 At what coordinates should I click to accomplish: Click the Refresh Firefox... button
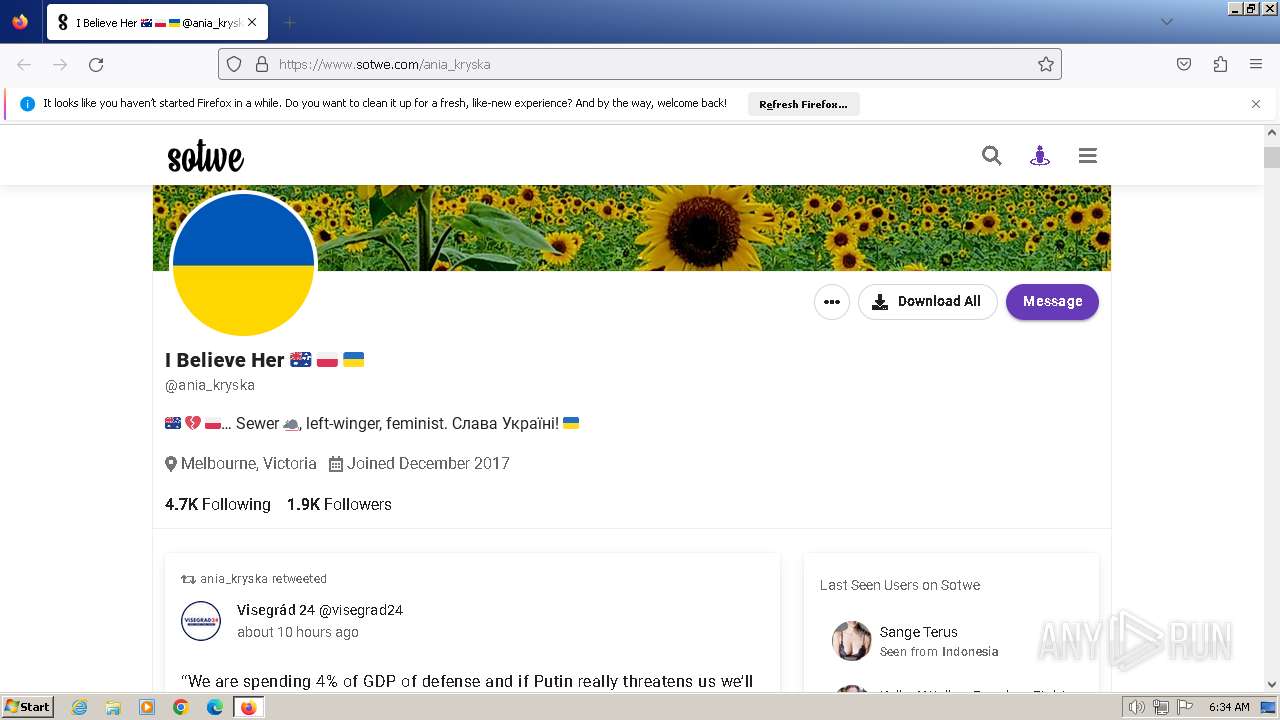click(x=803, y=104)
